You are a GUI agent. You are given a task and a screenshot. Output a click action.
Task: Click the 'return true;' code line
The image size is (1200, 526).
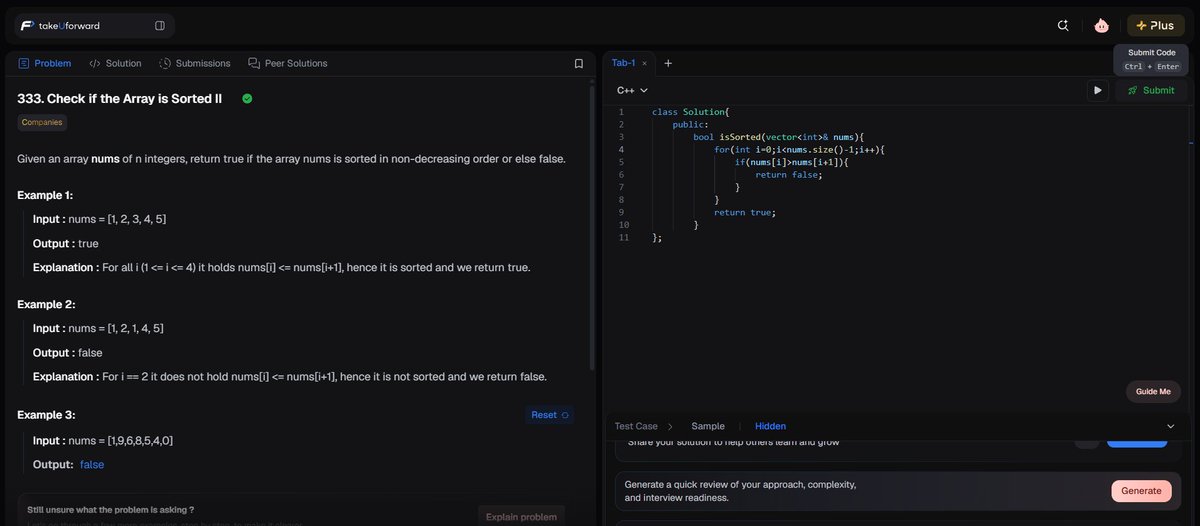pos(745,212)
